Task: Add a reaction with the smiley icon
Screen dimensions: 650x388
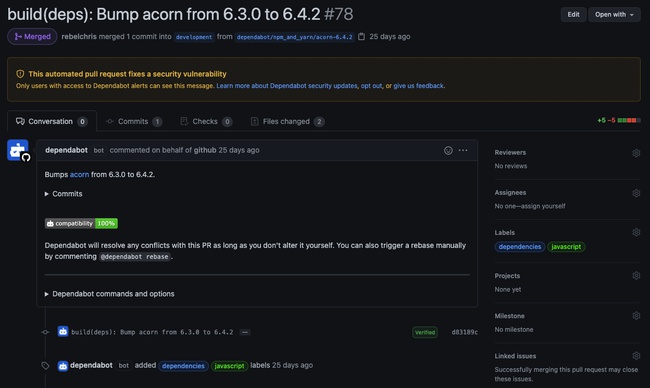Action: pyautogui.click(x=448, y=150)
